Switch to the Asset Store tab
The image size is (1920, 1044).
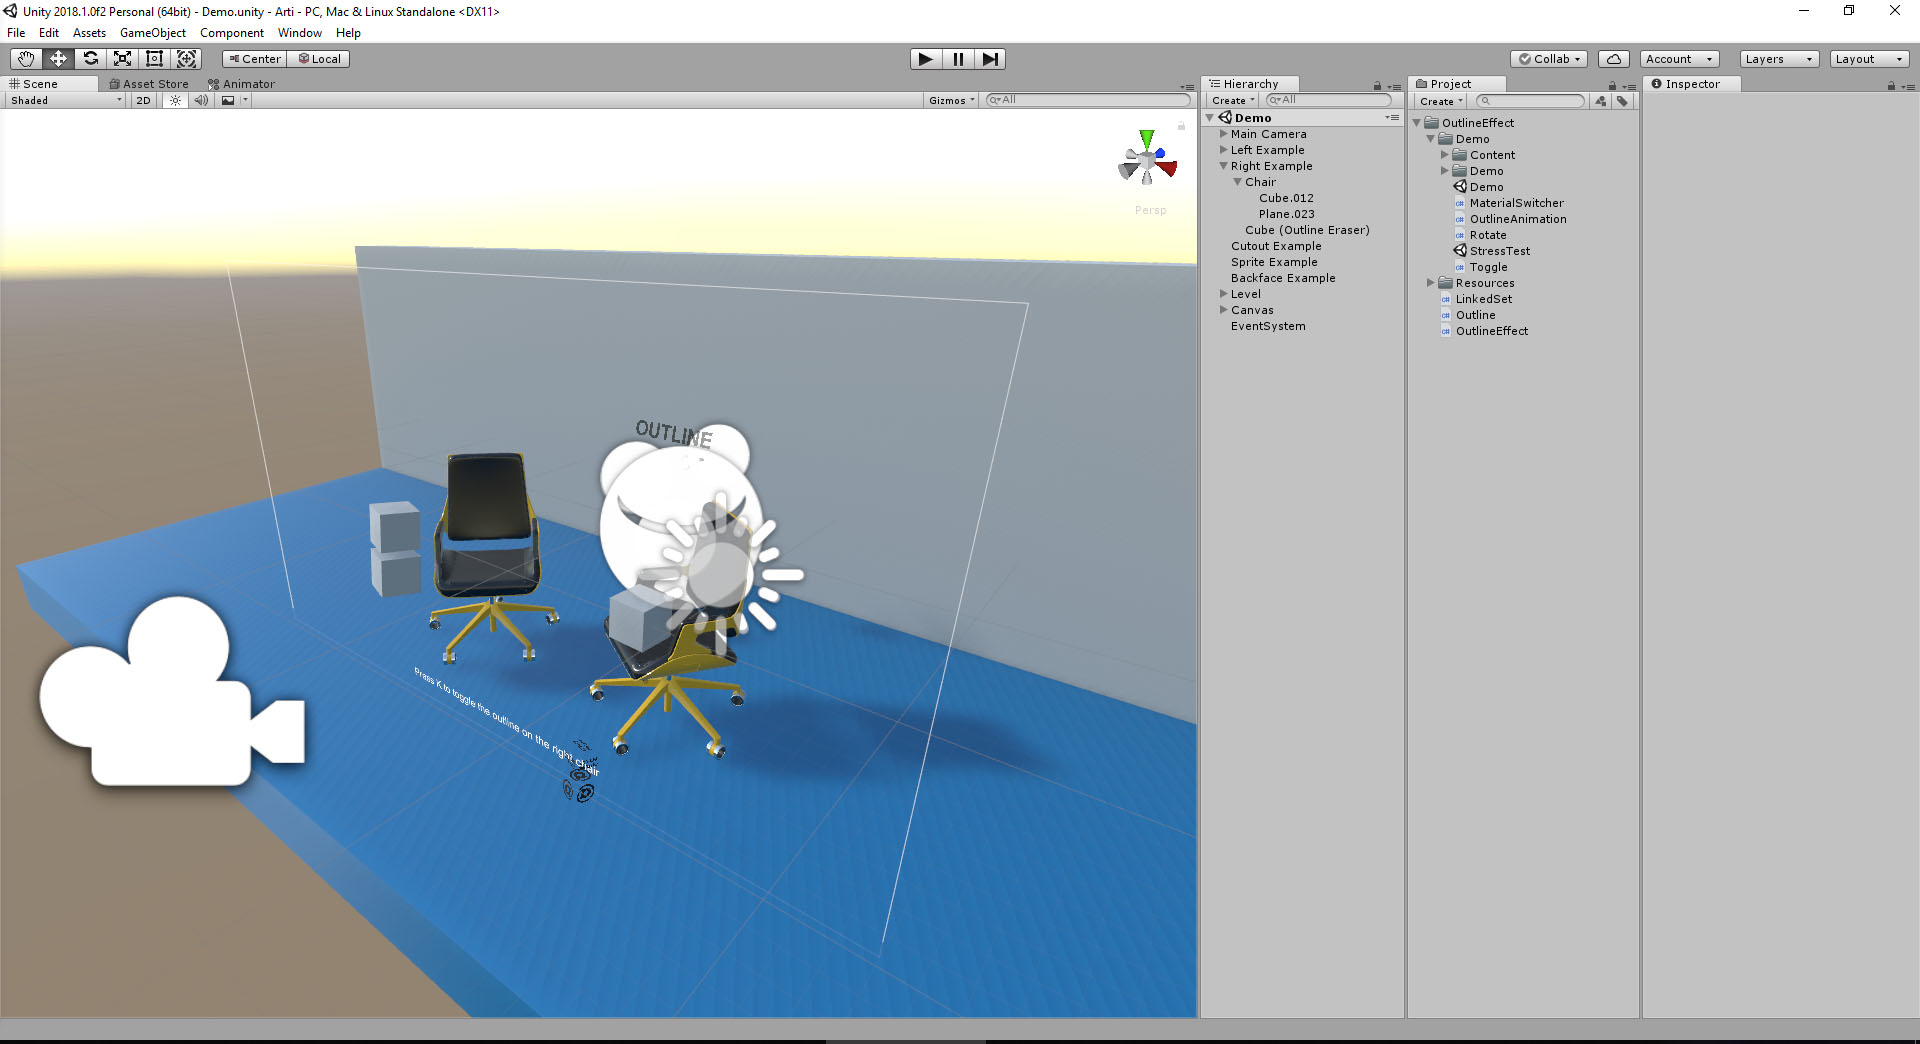pos(148,84)
